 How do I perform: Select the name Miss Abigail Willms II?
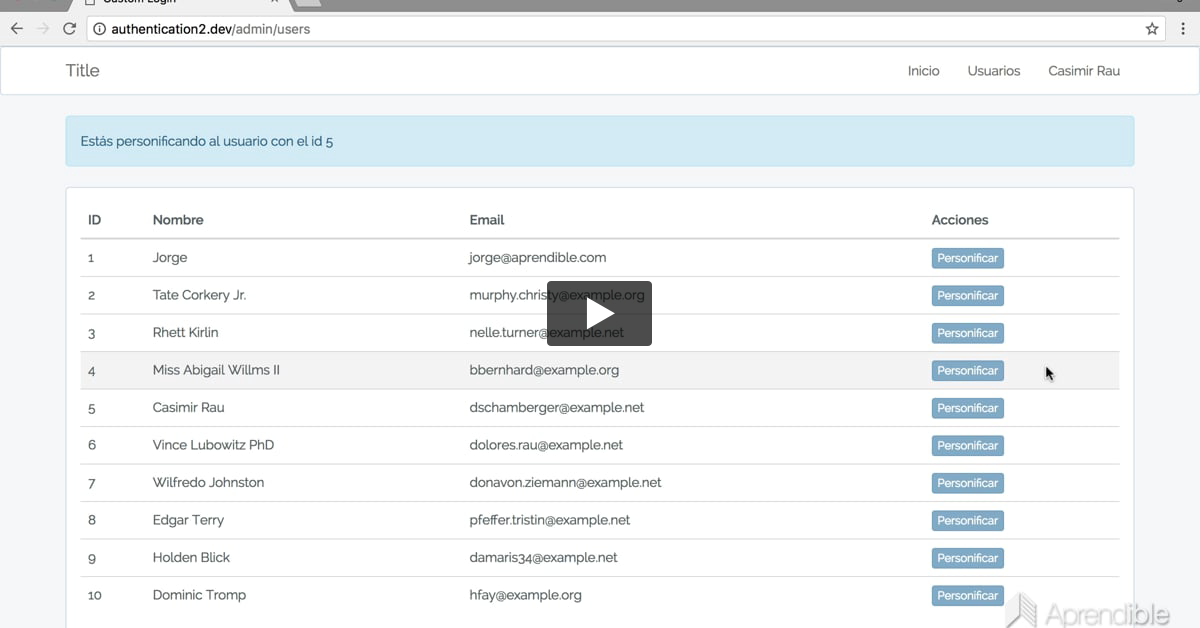216,370
